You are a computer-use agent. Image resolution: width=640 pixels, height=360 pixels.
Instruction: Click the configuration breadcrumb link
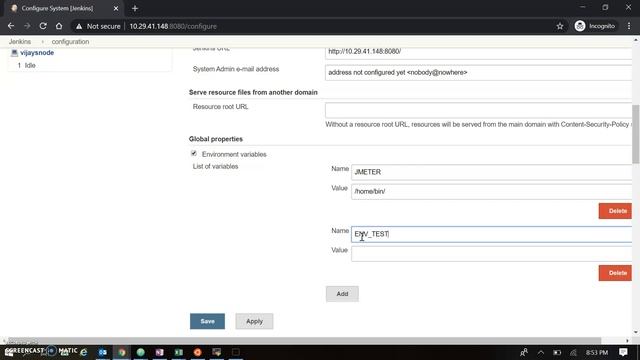pos(70,42)
